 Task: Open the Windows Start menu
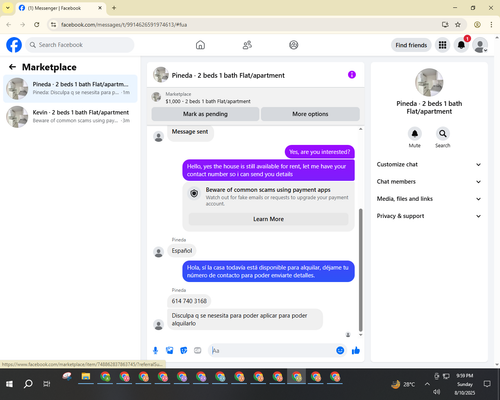pyautogui.click(x=9, y=384)
